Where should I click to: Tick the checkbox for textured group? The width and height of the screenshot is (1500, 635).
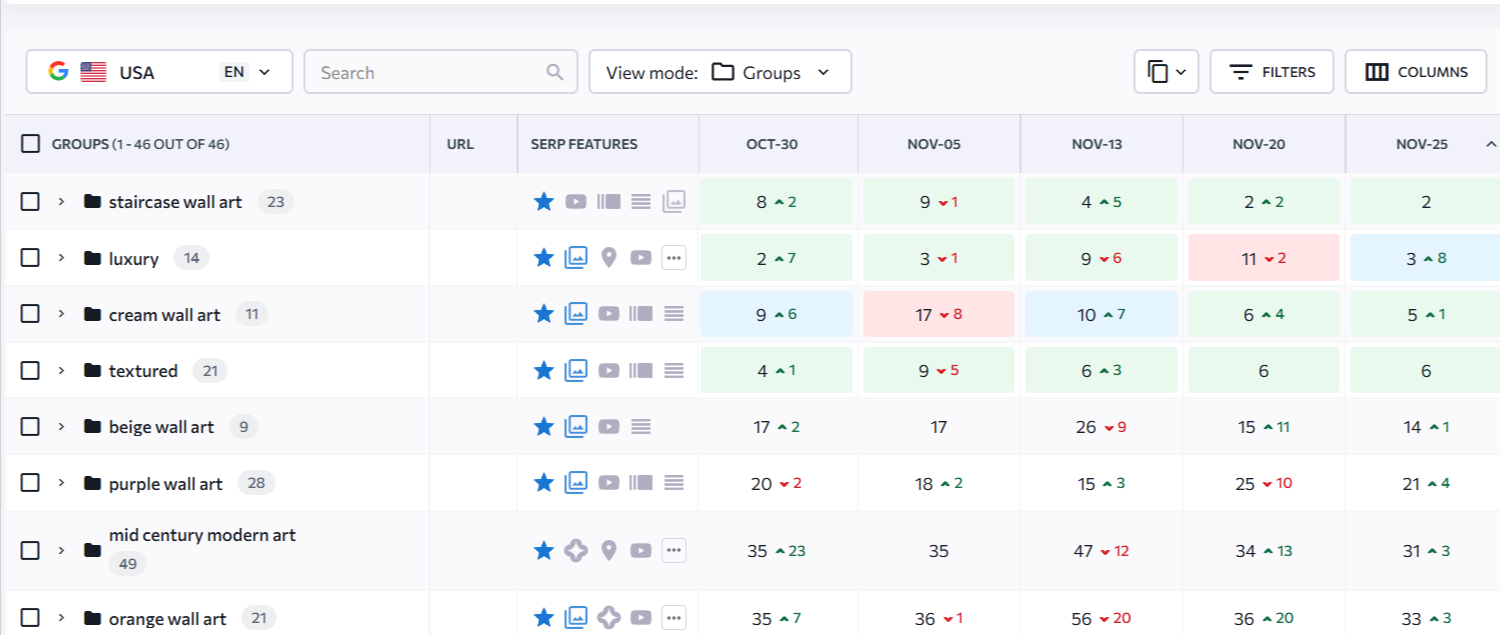(31, 371)
